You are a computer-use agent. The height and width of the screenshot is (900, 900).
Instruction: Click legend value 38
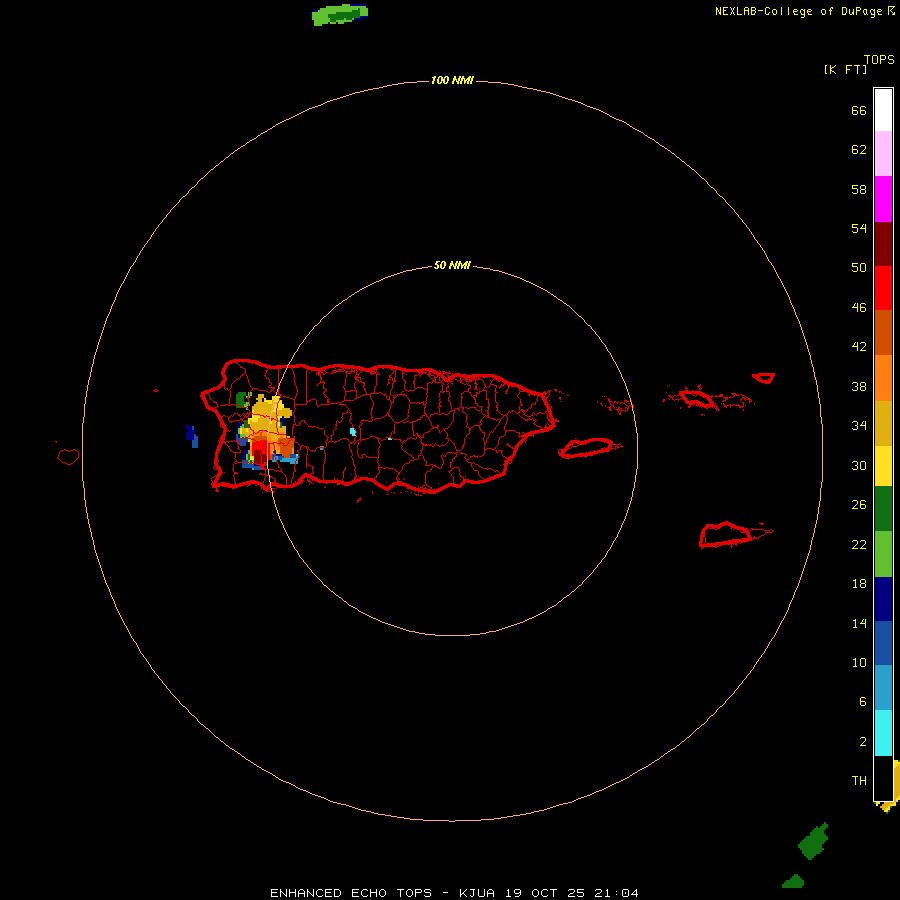(x=859, y=386)
